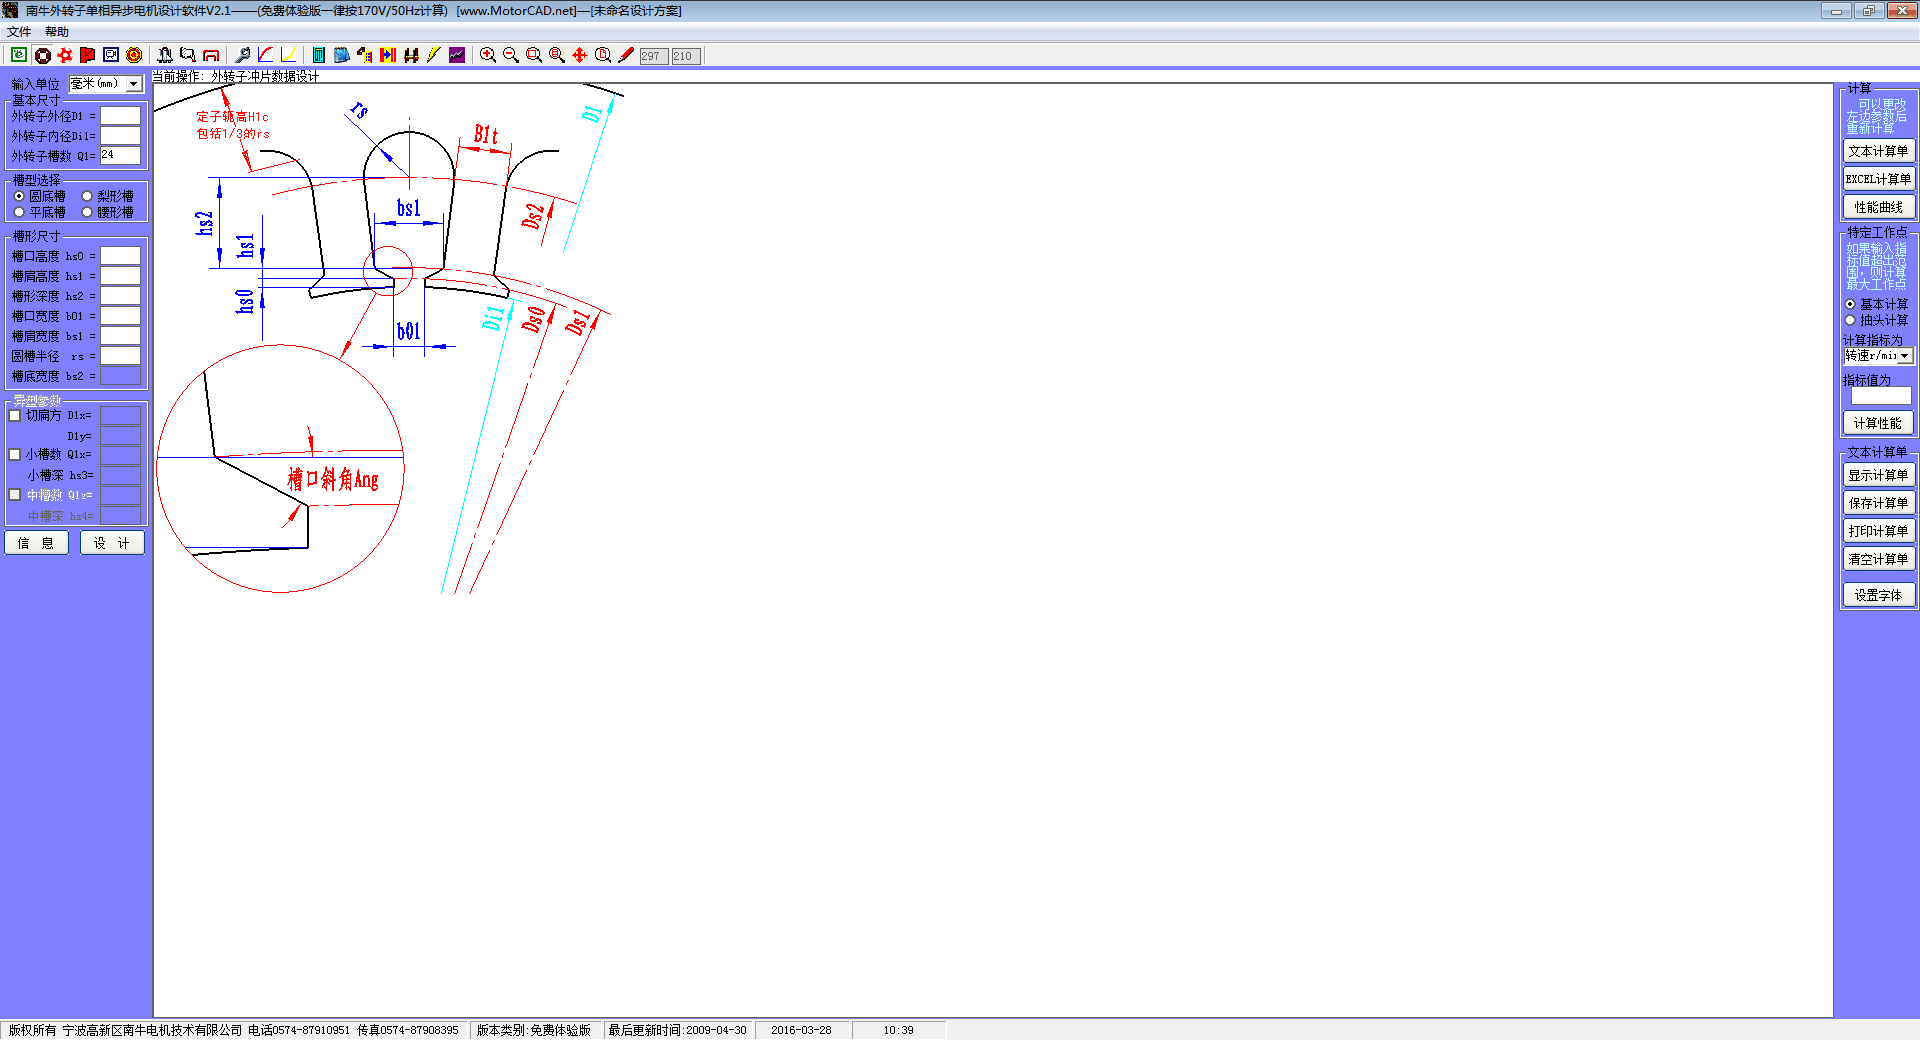Select the 梨形槽 slot type radio button

pos(88,197)
